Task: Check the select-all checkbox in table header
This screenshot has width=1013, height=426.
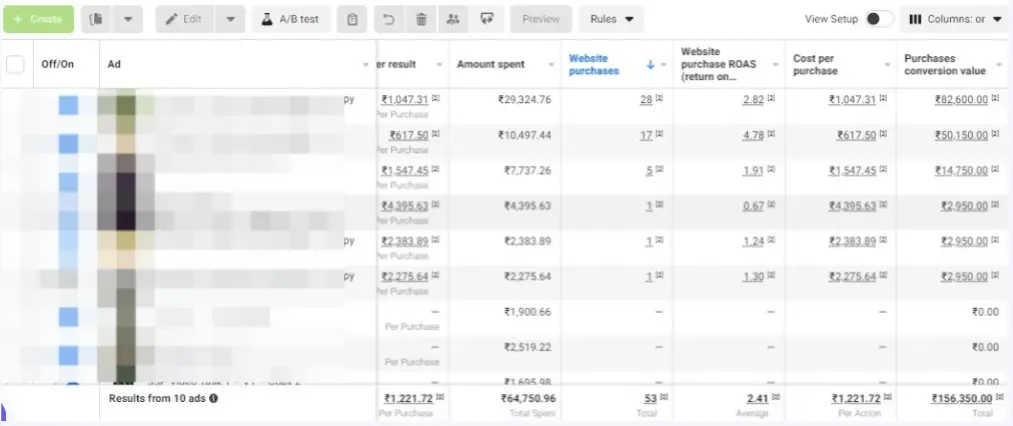Action: [15, 64]
